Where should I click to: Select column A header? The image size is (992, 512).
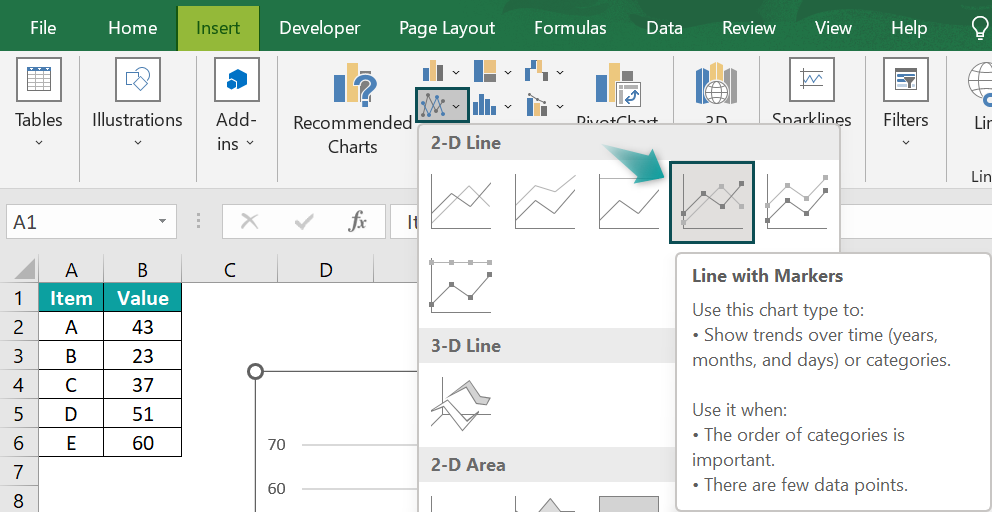click(71, 270)
